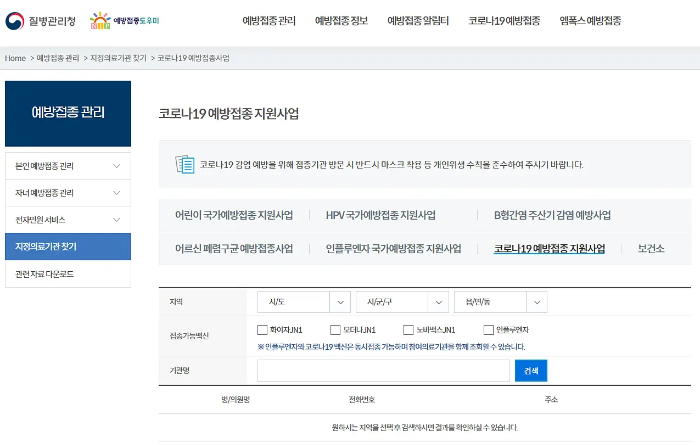
Task: Switch to 어린이 국가예방접종 지원사업 tab
Action: pos(234,215)
